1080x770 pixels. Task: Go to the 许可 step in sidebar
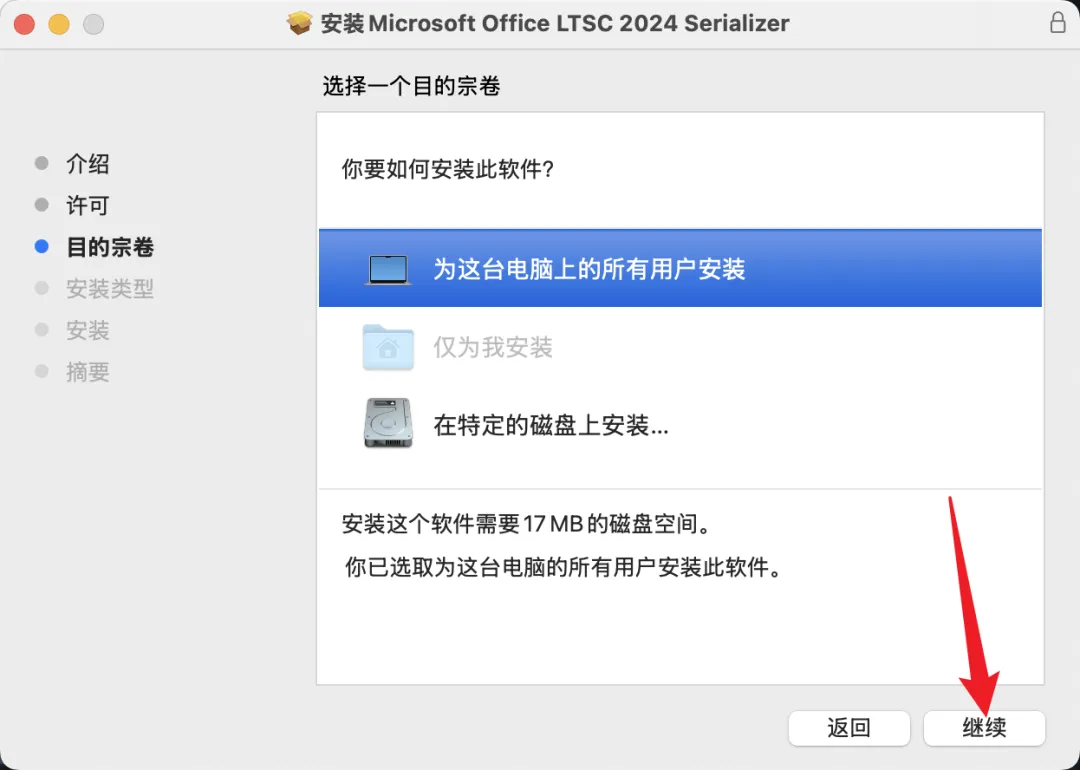click(x=87, y=205)
